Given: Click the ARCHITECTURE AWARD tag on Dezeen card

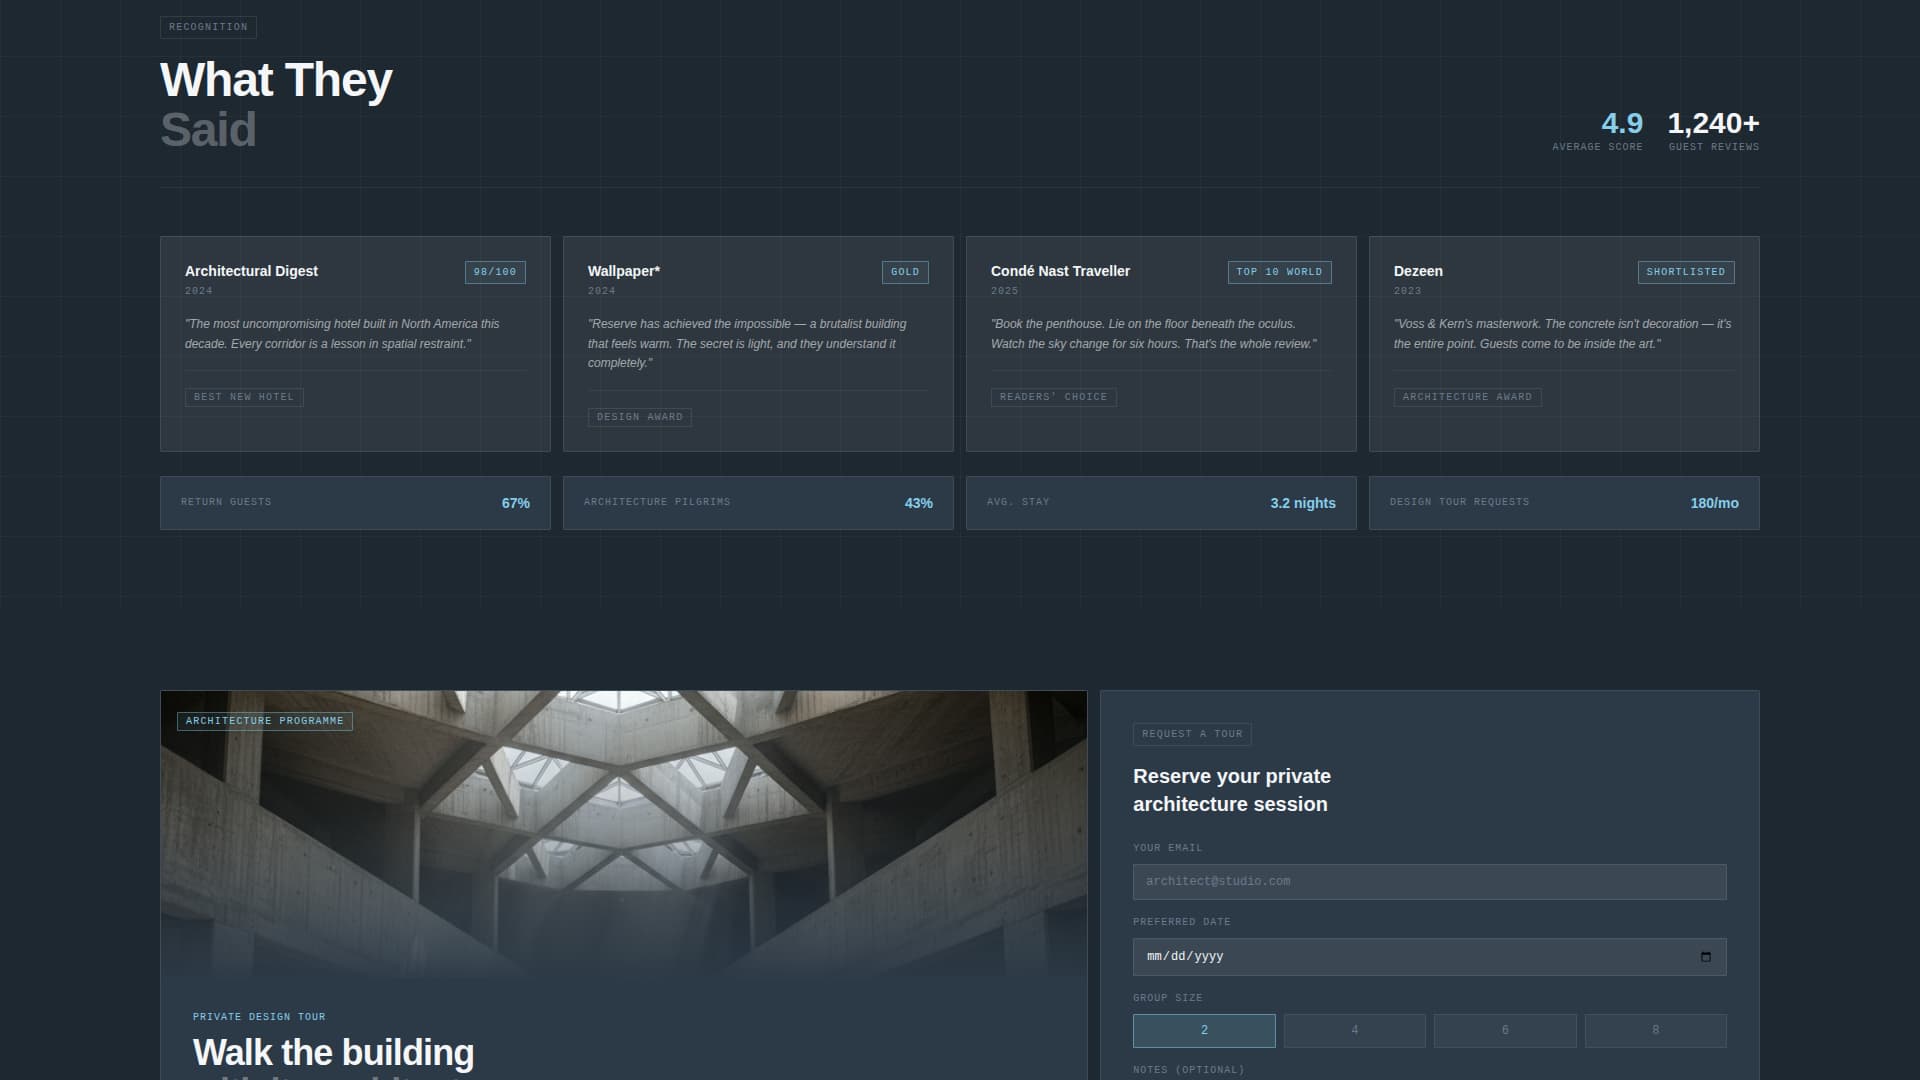Looking at the screenshot, I should (x=1468, y=396).
